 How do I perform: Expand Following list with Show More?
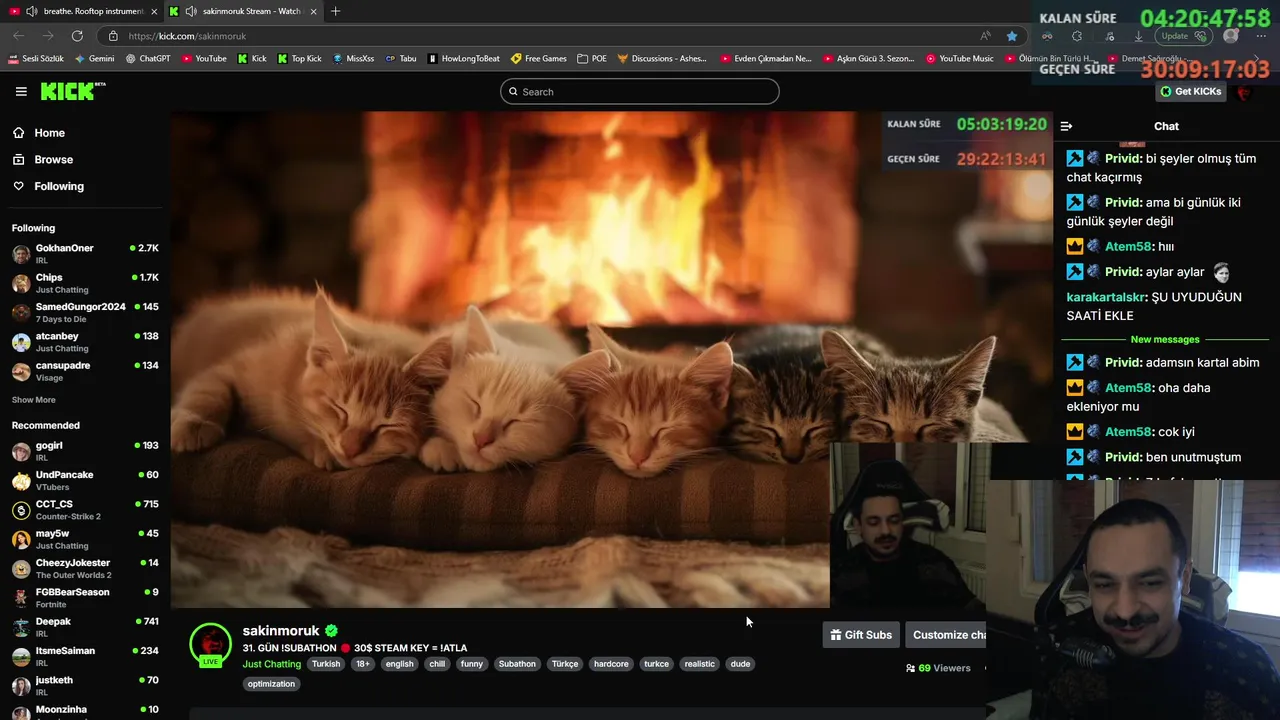34,400
